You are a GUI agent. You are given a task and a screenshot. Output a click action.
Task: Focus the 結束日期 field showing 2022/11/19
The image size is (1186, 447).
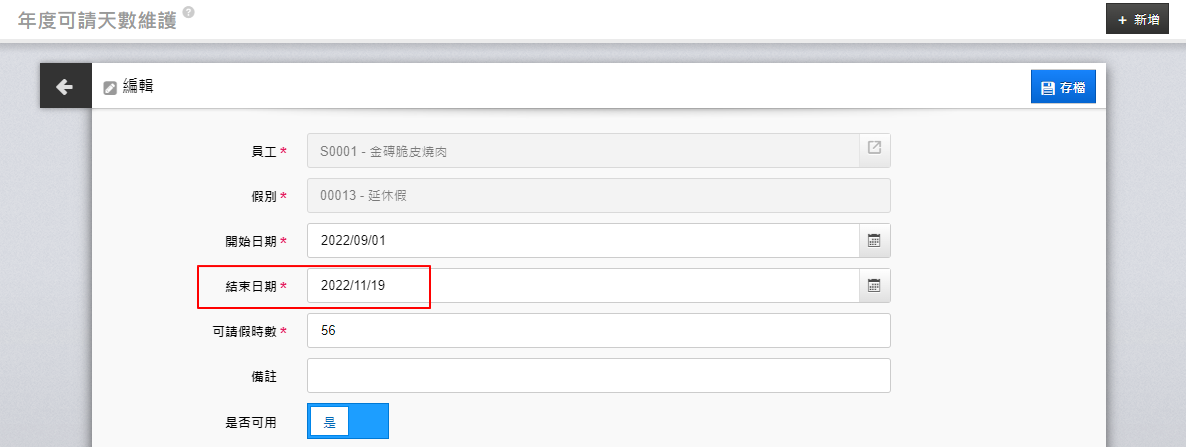(x=582, y=286)
